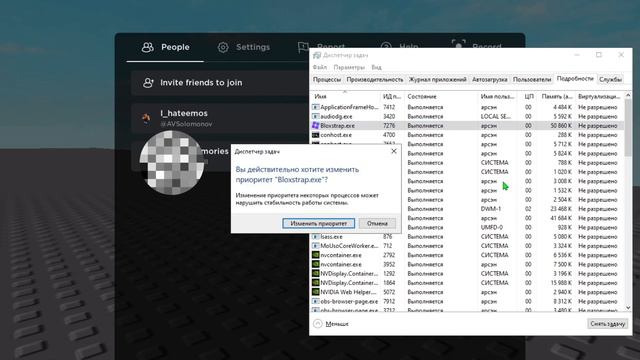Select the Подробности tab

point(575,79)
